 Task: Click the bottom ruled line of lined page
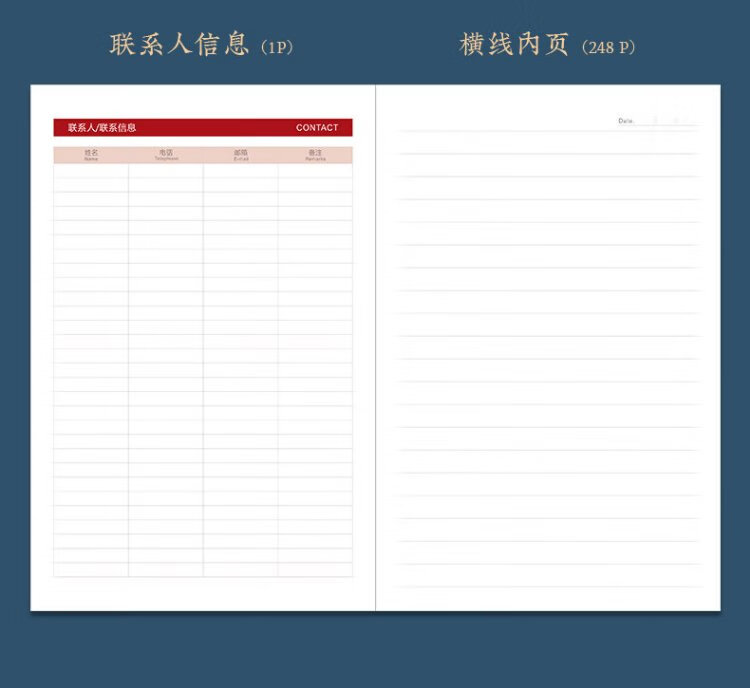click(547, 587)
